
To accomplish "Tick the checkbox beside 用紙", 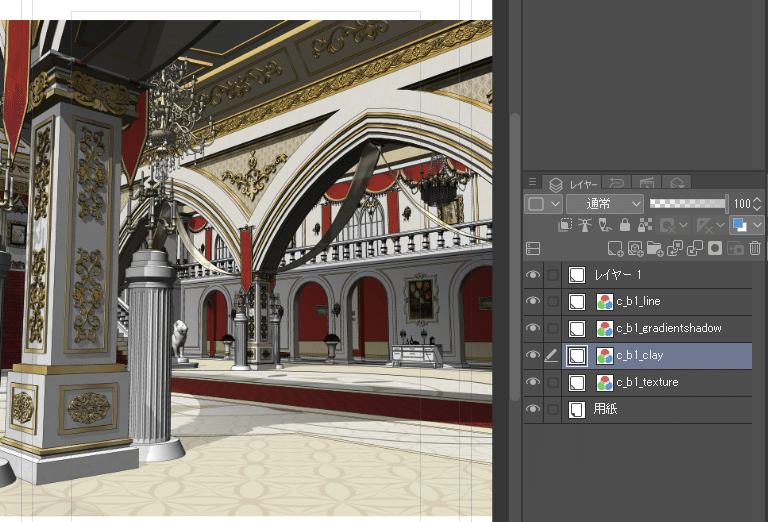I will point(552,409).
